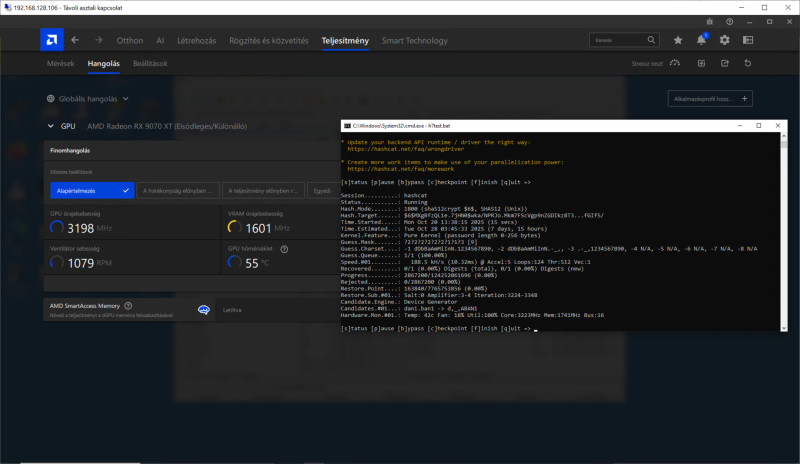Collapse the GPU section chevron

51,126
